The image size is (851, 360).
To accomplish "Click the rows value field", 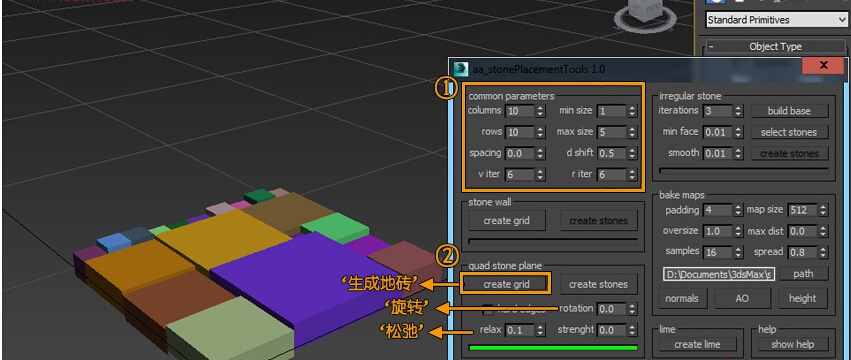I will tap(519, 132).
